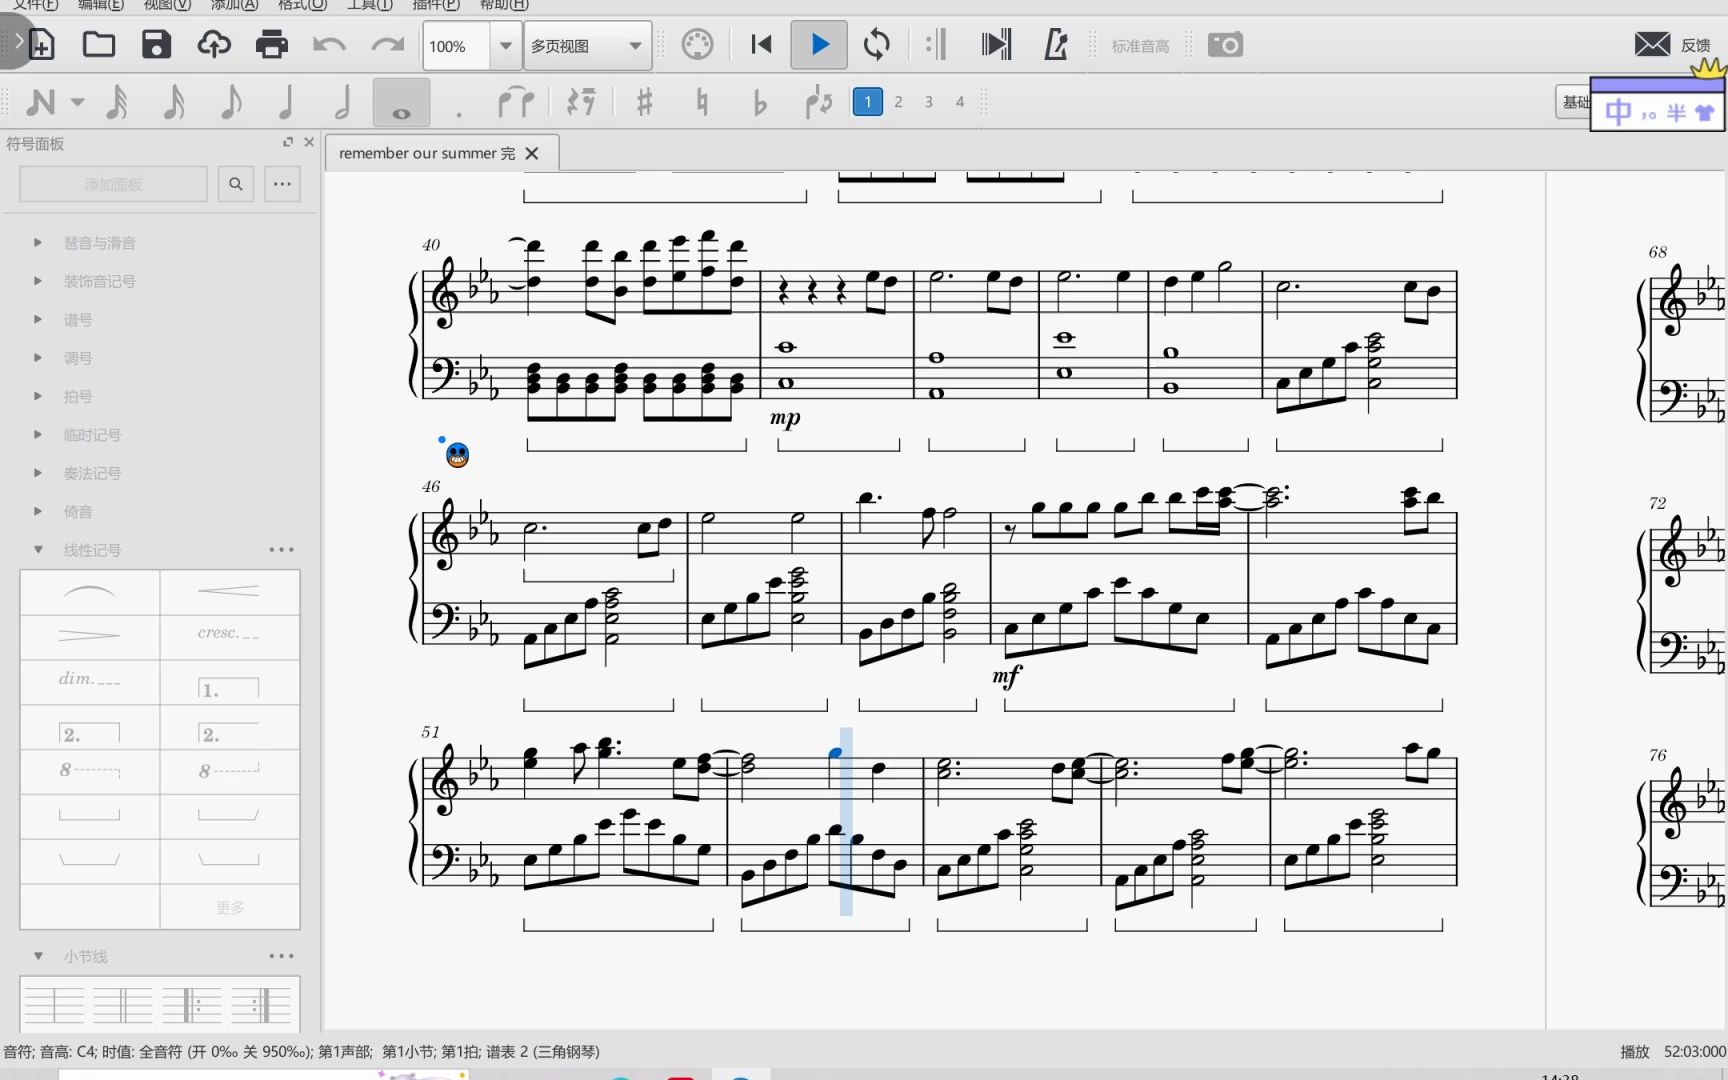
Task: Toggle pan score during playback
Action: pos(996,45)
